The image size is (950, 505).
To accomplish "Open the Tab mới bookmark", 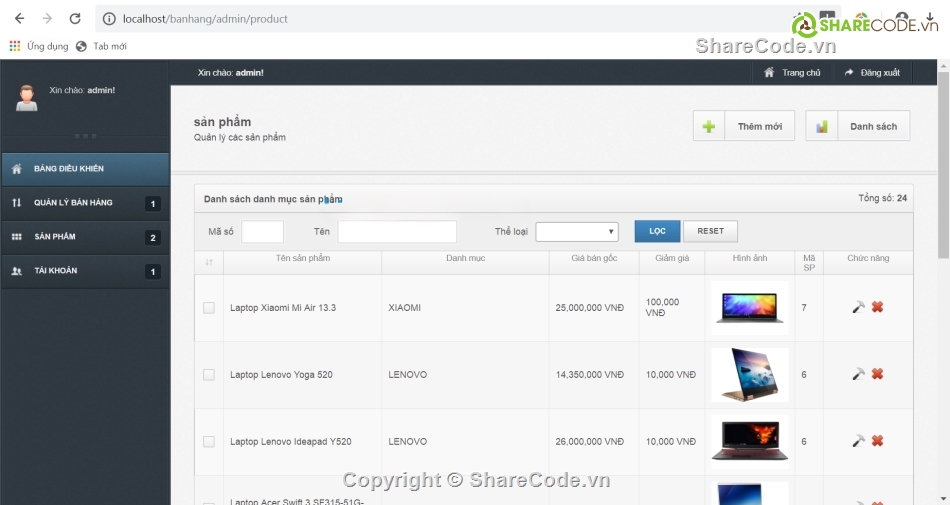I will pyautogui.click(x=102, y=46).
